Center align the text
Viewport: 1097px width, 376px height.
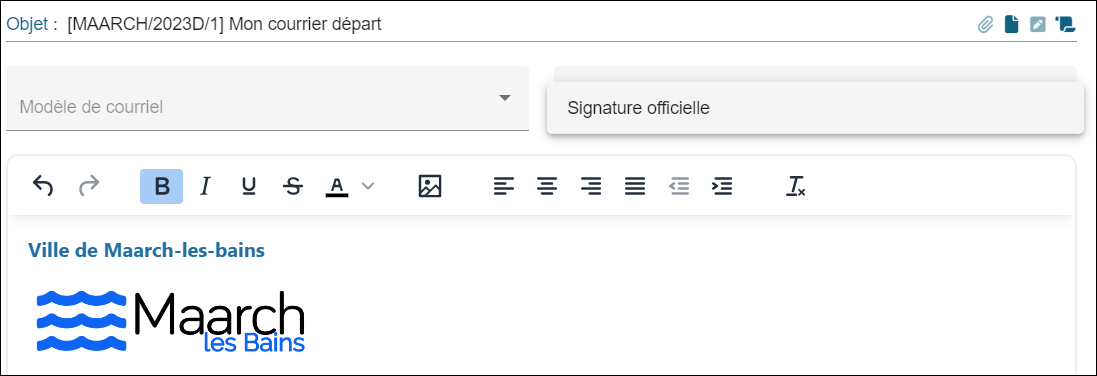[547, 186]
